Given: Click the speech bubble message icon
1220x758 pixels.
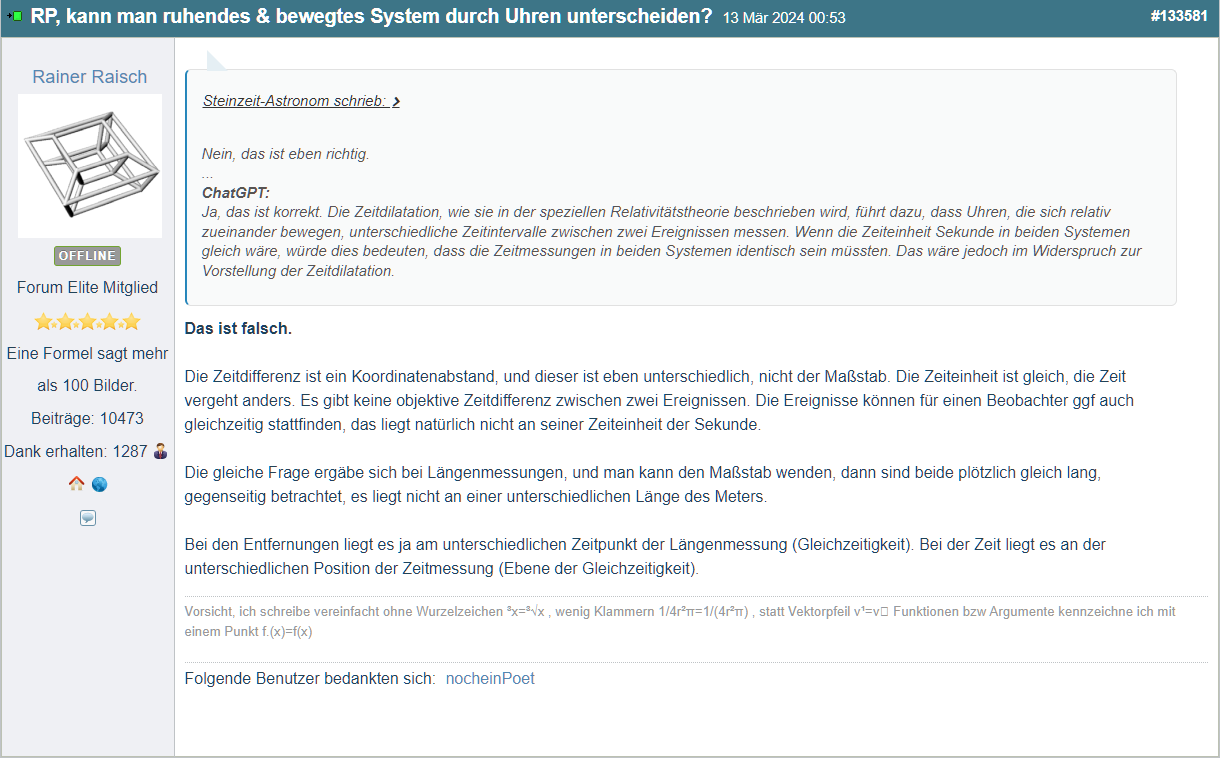Looking at the screenshot, I should [x=88, y=518].
